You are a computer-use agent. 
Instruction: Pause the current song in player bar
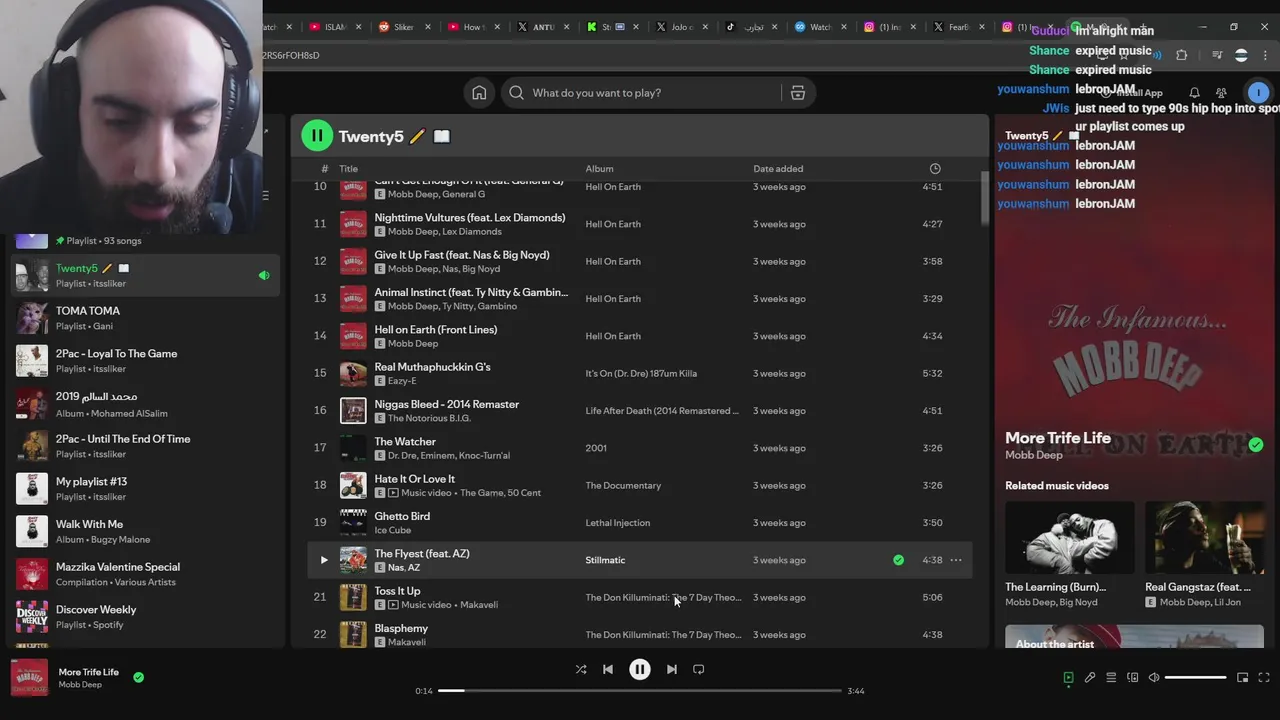click(x=640, y=669)
